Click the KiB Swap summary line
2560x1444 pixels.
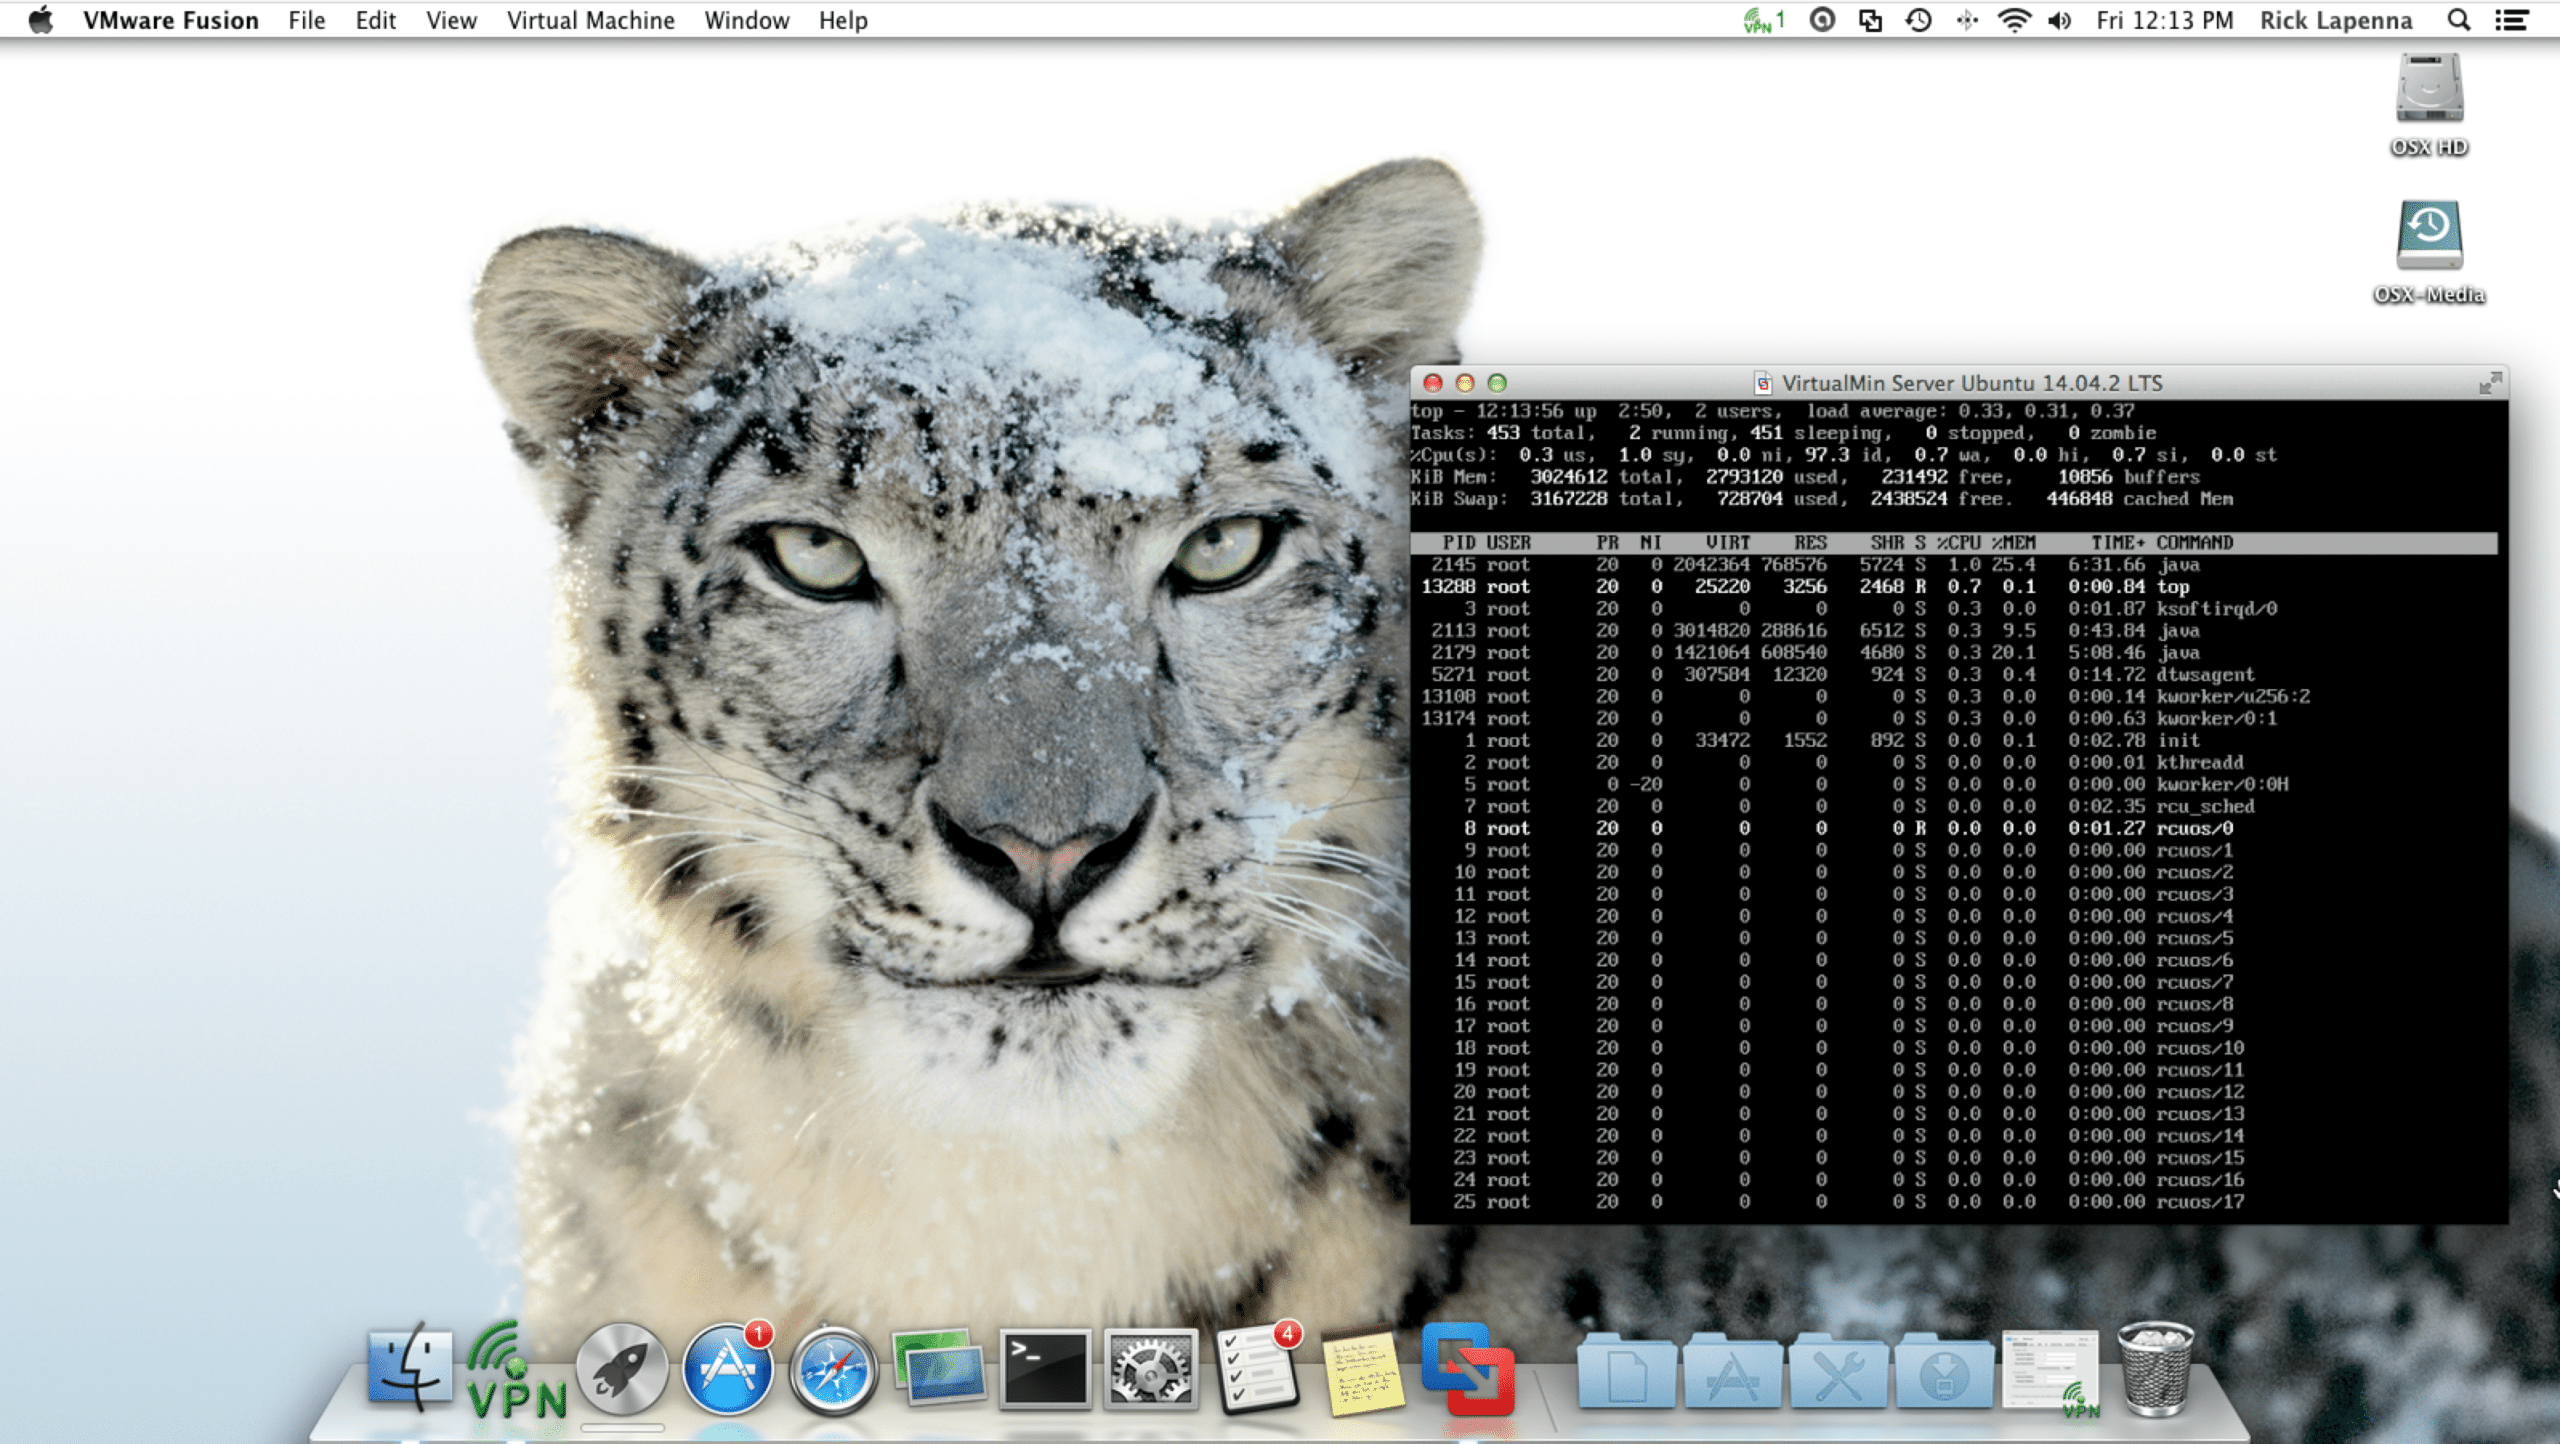(x=1821, y=499)
